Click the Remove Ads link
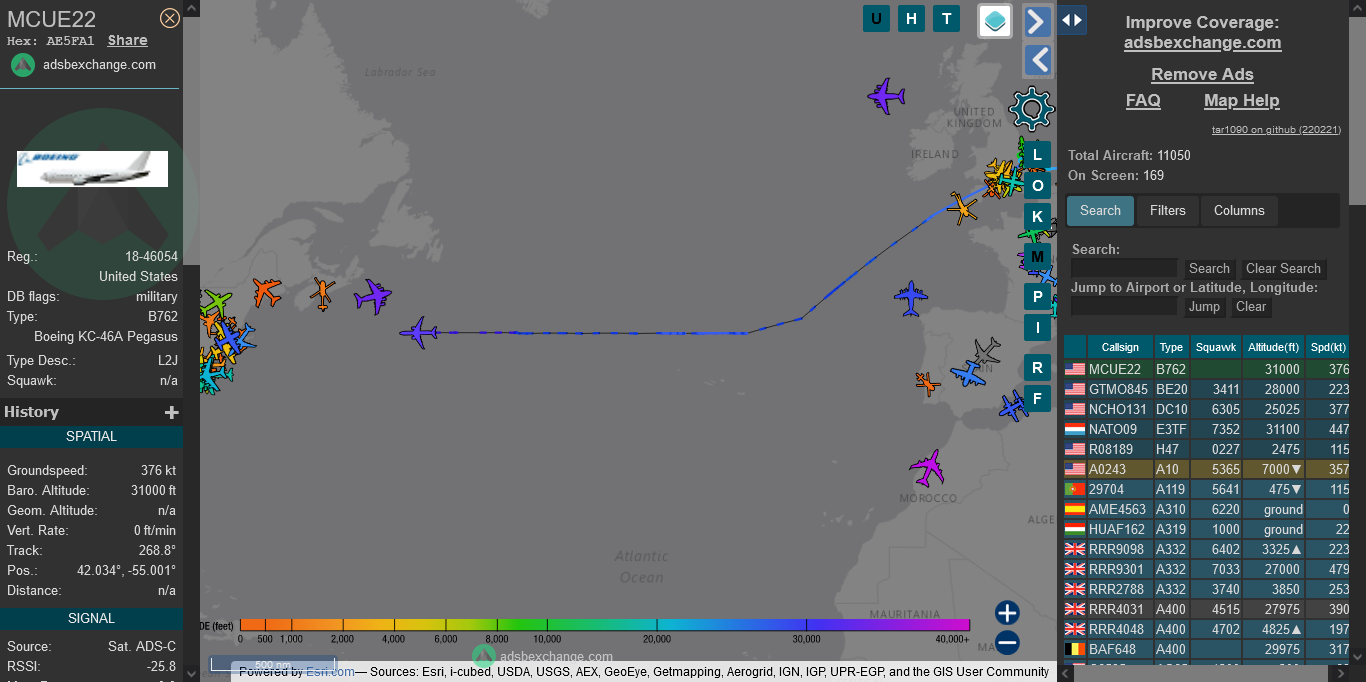 1202,74
